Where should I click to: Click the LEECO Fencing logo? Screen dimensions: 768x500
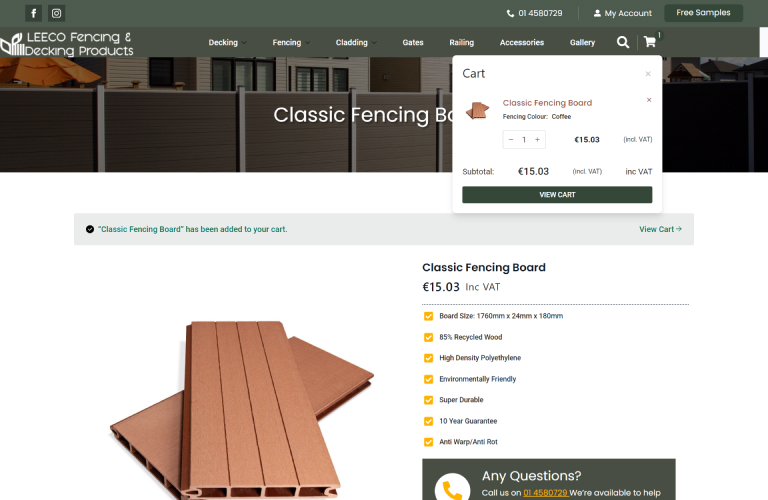[x=67, y=44]
